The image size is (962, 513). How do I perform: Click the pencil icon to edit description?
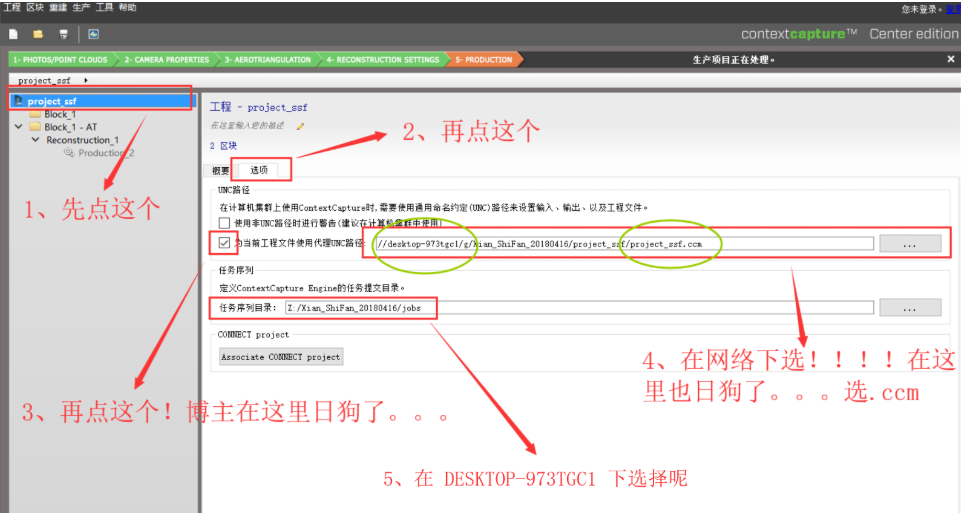pos(300,126)
